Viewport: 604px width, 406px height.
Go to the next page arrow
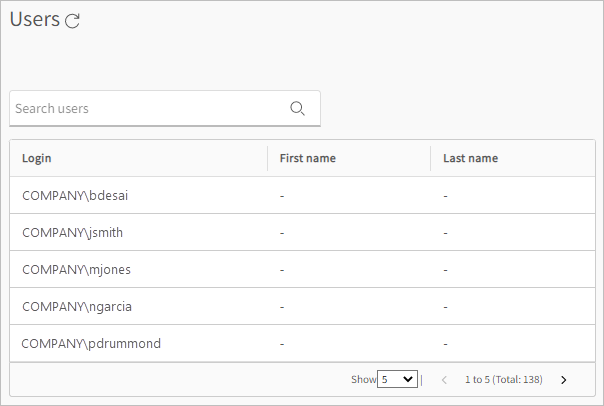(564, 380)
